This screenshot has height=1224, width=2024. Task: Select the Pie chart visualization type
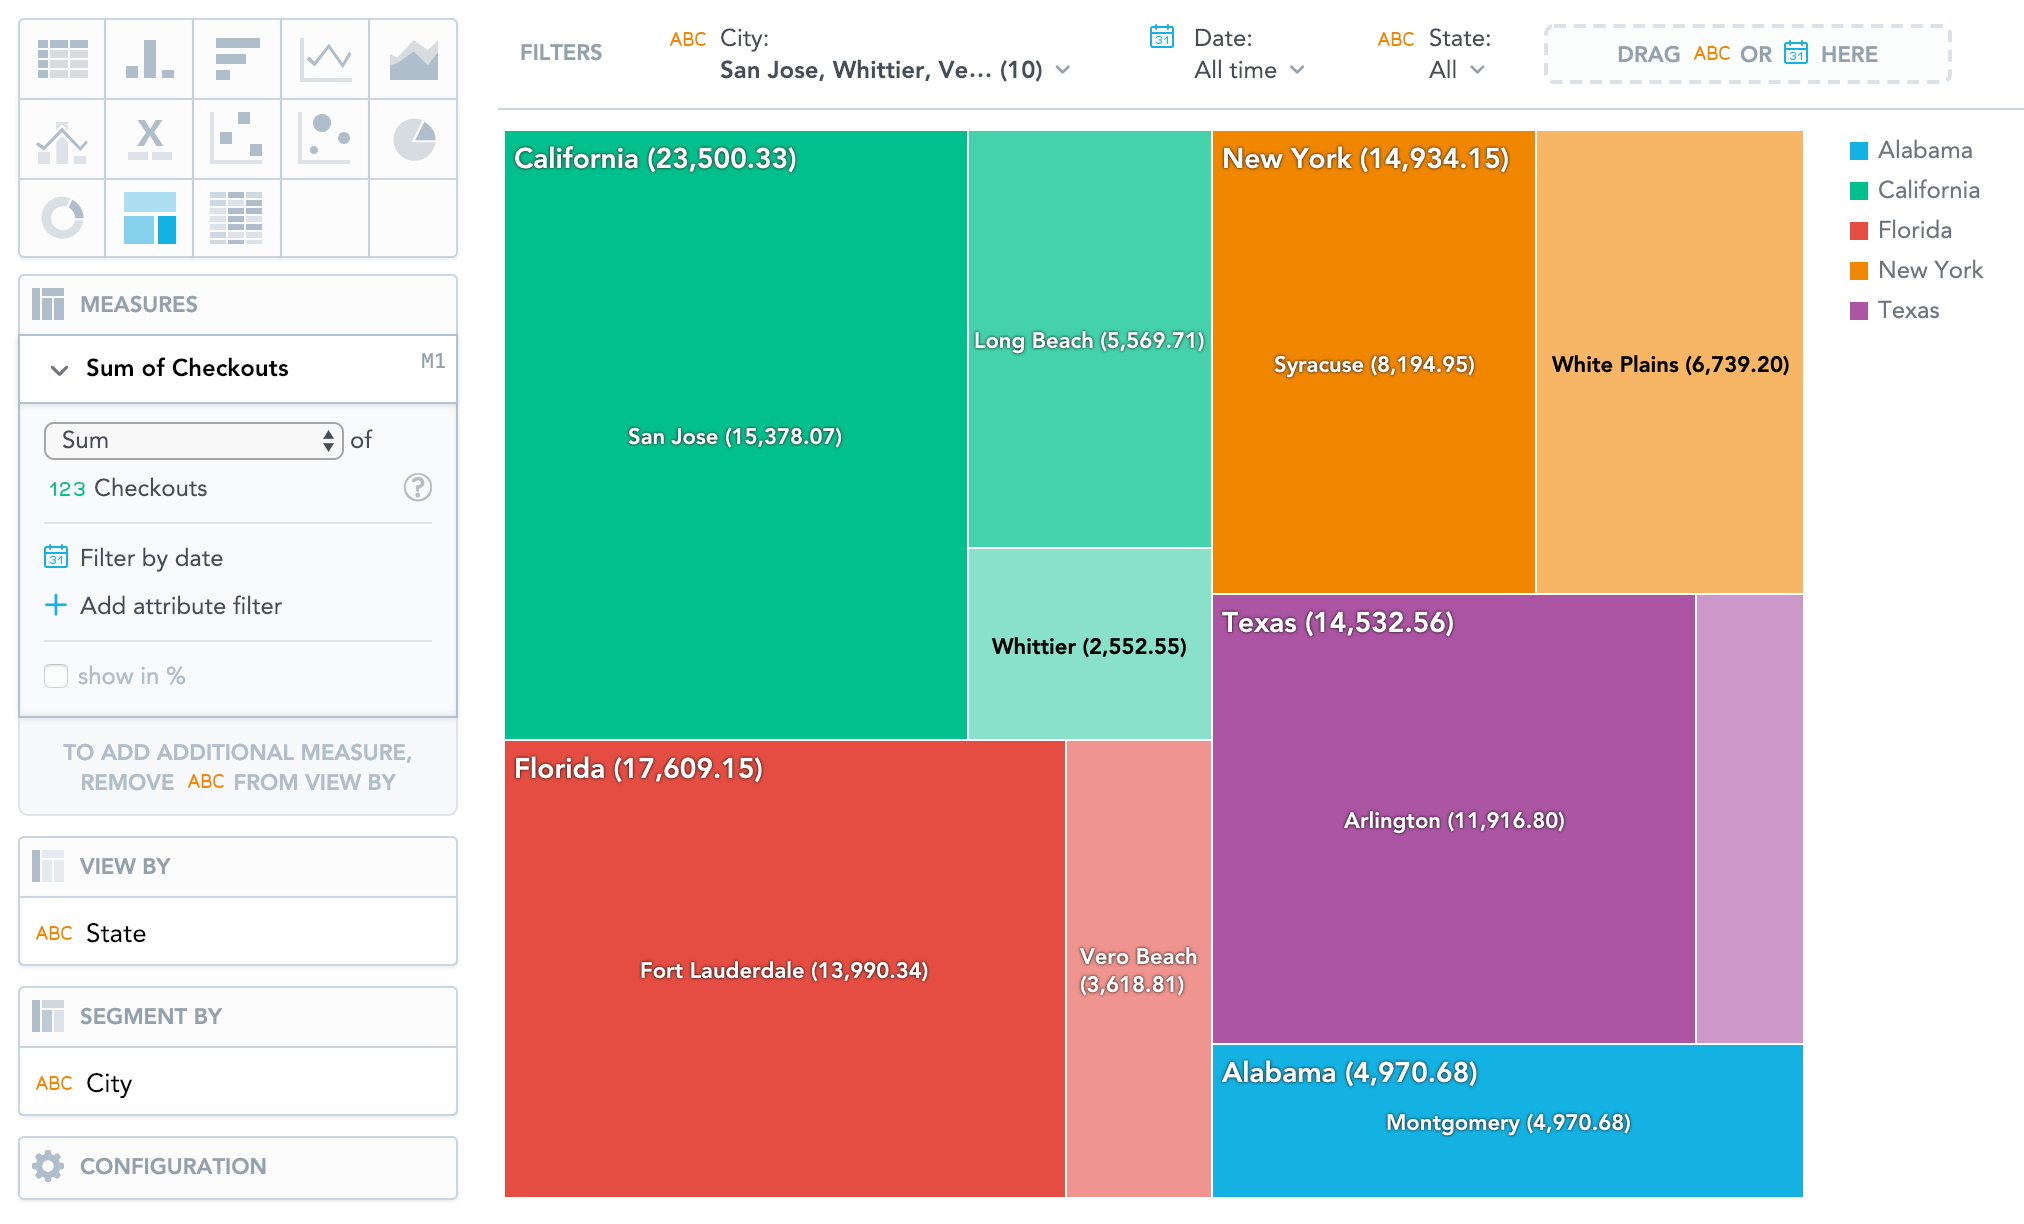413,140
